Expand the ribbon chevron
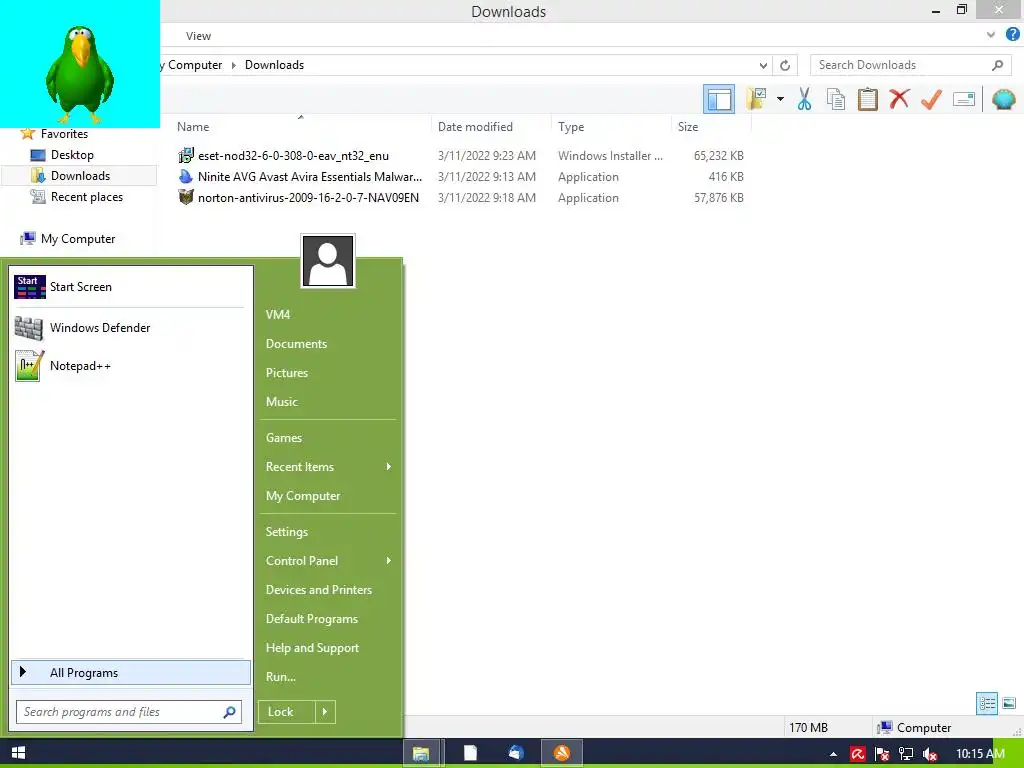This screenshot has width=1024, height=768. pyautogui.click(x=991, y=35)
